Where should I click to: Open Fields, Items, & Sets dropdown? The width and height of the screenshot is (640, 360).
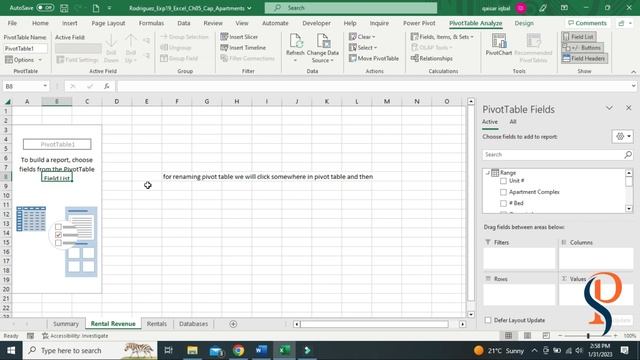pos(442,37)
